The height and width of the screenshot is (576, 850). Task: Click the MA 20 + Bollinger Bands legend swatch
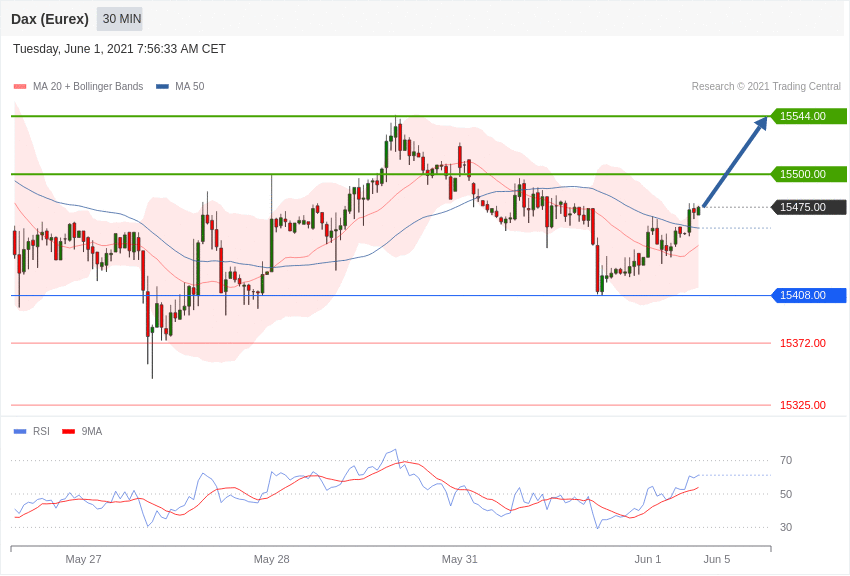click(20, 87)
